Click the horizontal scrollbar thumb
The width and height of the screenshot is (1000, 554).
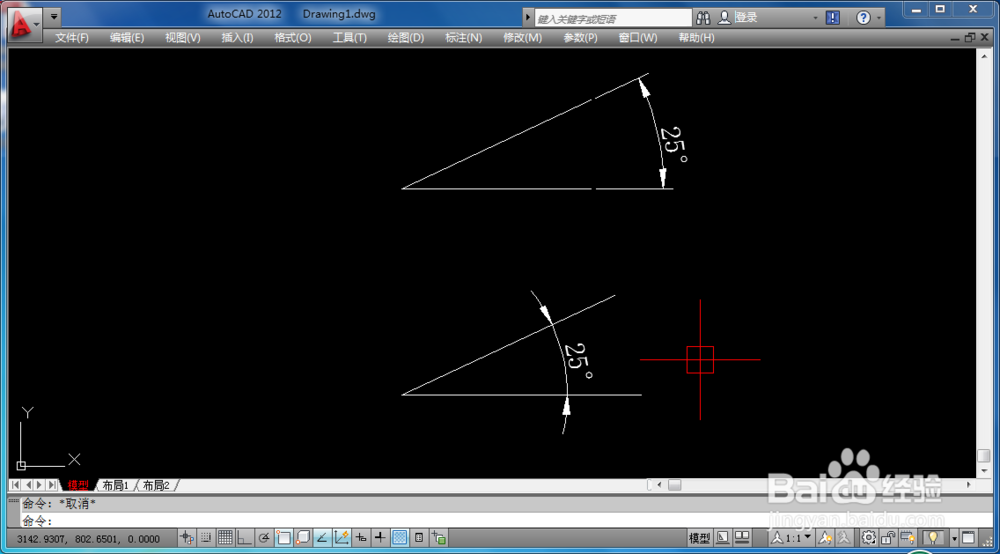point(675,485)
